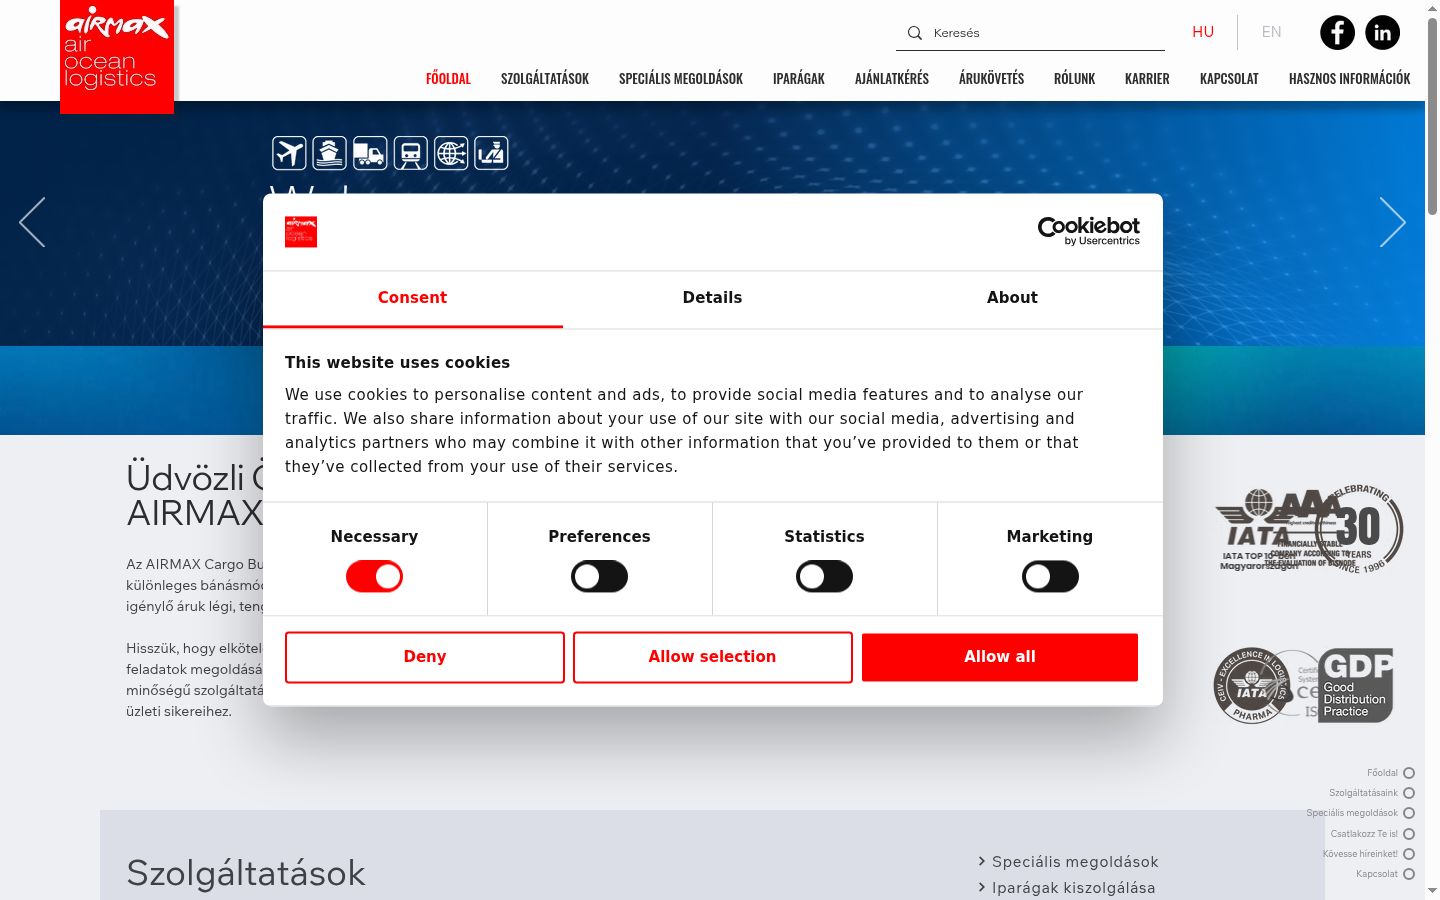Image resolution: width=1440 pixels, height=900 pixels.
Task: Open the SZOLGÁLTATÁSOK menu item
Action: [545, 79]
